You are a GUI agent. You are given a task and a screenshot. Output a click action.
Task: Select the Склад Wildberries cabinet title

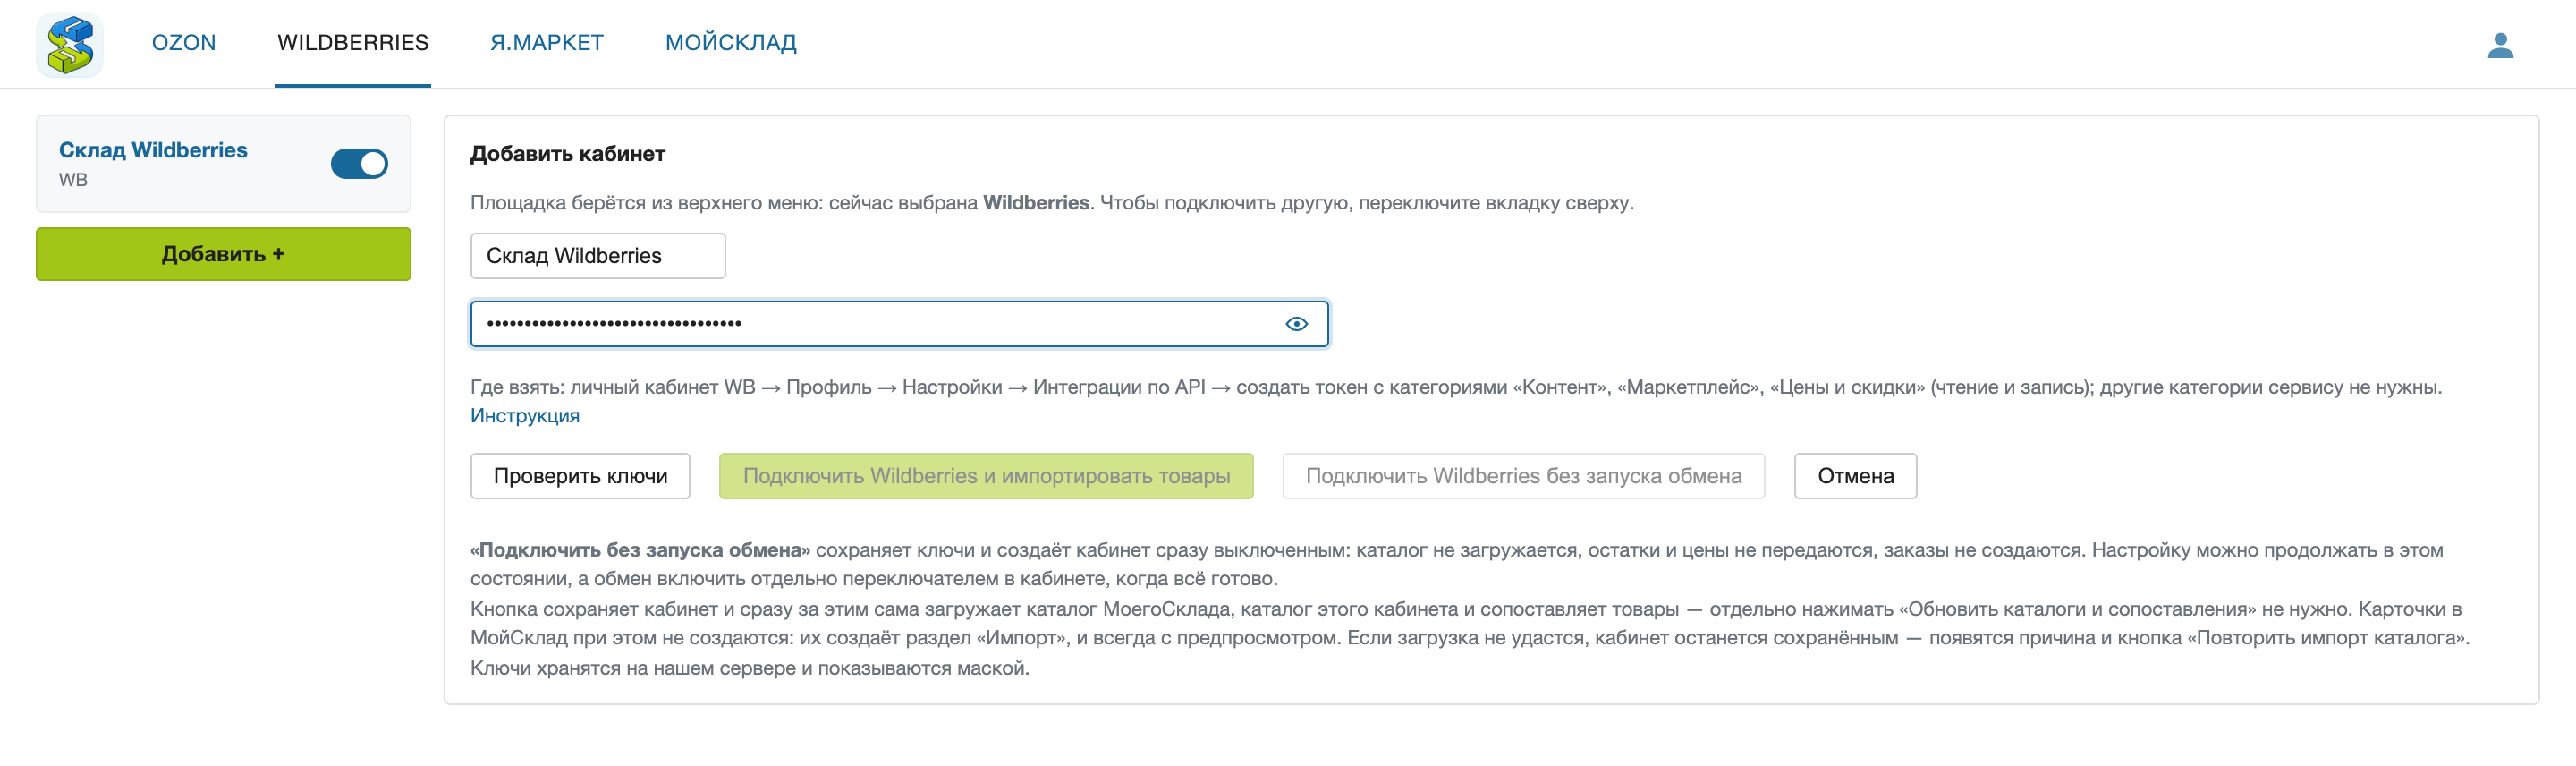(153, 150)
